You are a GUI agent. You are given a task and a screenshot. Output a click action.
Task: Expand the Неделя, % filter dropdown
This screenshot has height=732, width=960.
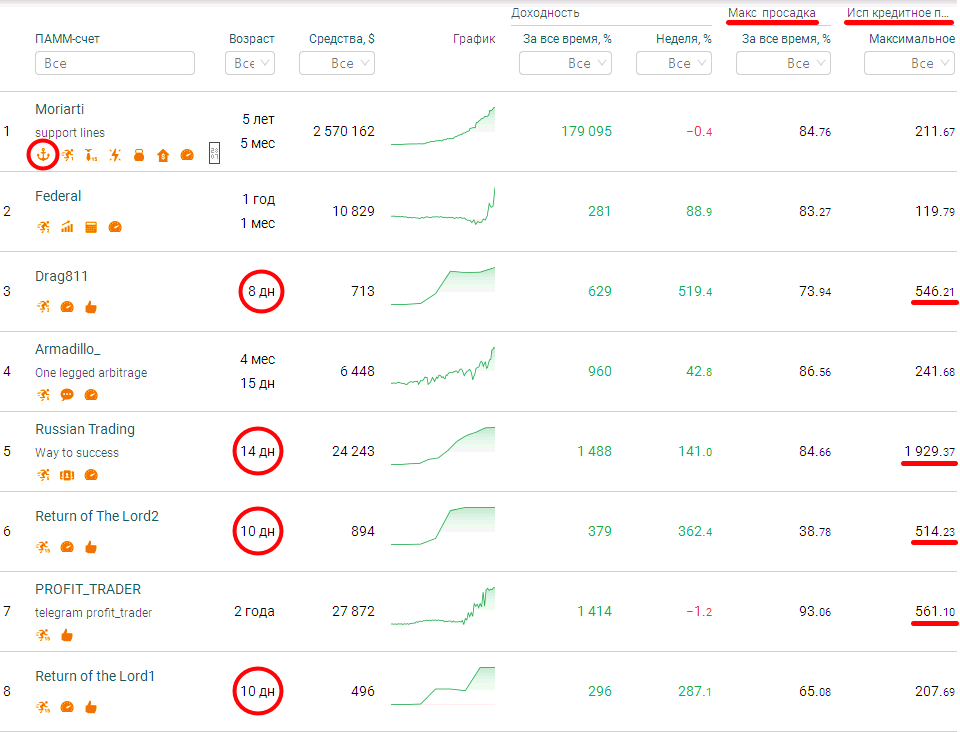673,63
